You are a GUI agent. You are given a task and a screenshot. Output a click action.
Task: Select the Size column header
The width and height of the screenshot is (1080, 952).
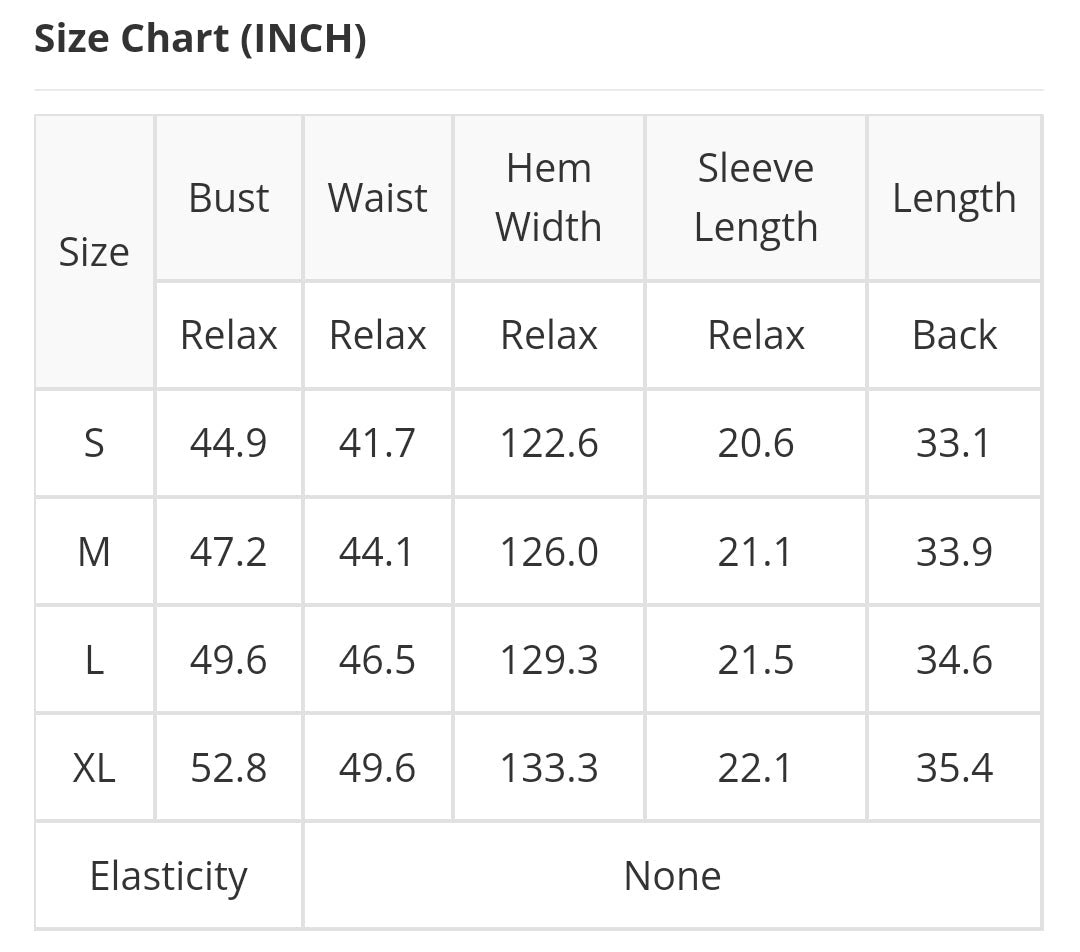point(94,252)
